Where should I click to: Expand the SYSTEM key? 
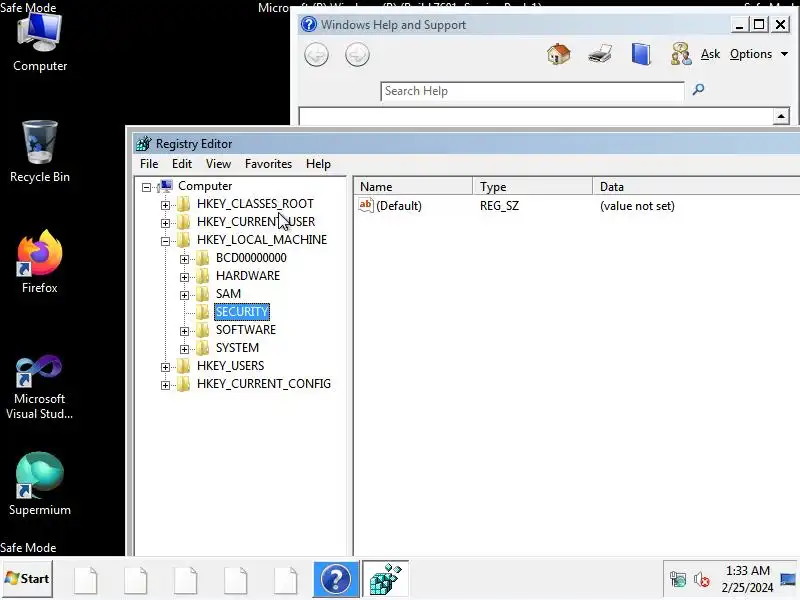[x=184, y=349]
